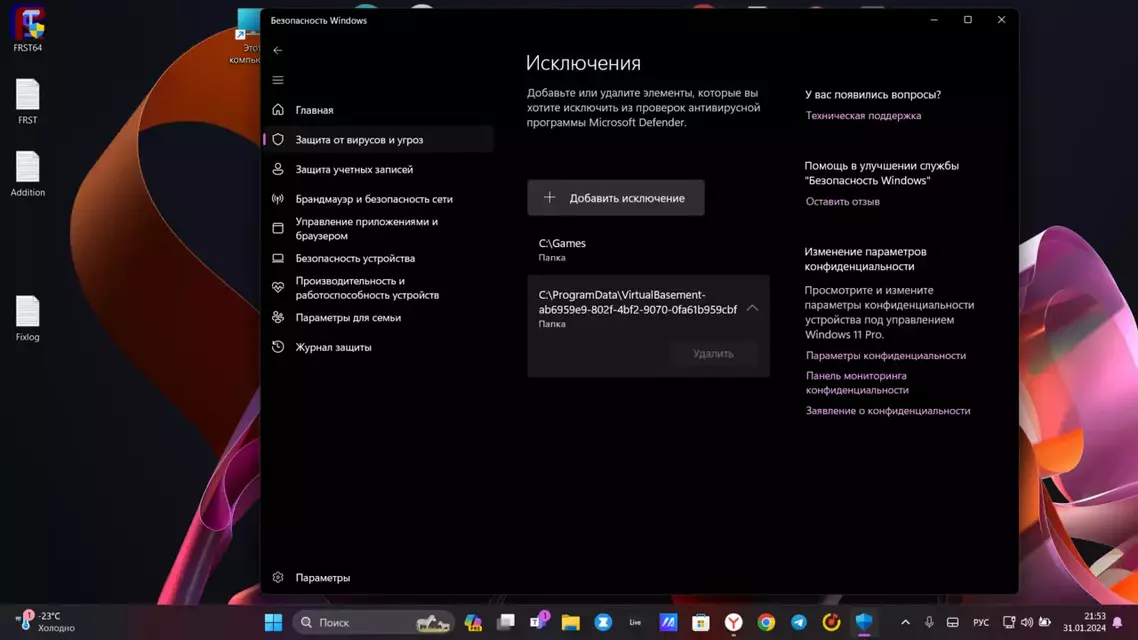Select Безопасность устройства in sidebar
This screenshot has height=640, width=1138.
[x=378, y=258]
